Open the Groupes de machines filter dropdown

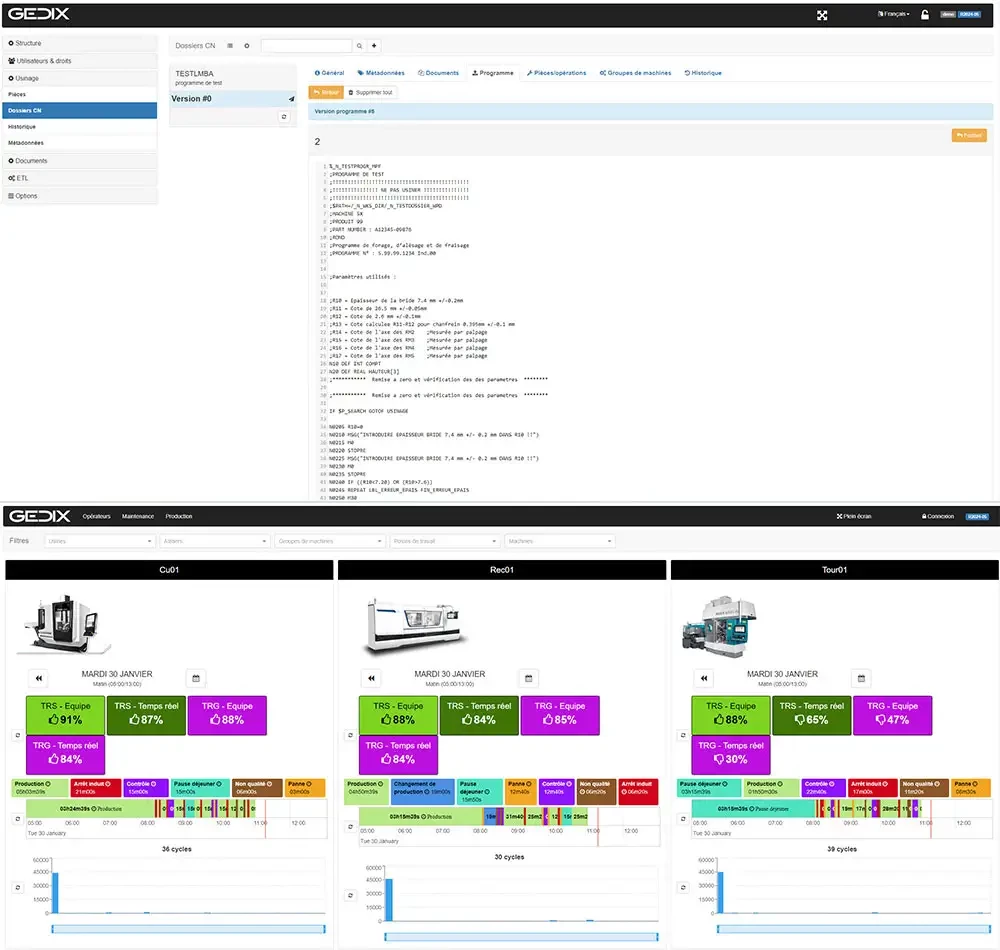330,541
